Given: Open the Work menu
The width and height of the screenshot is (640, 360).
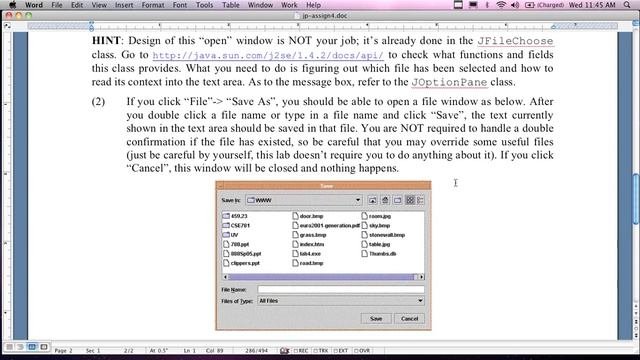Looking at the screenshot, I should 289,5.
